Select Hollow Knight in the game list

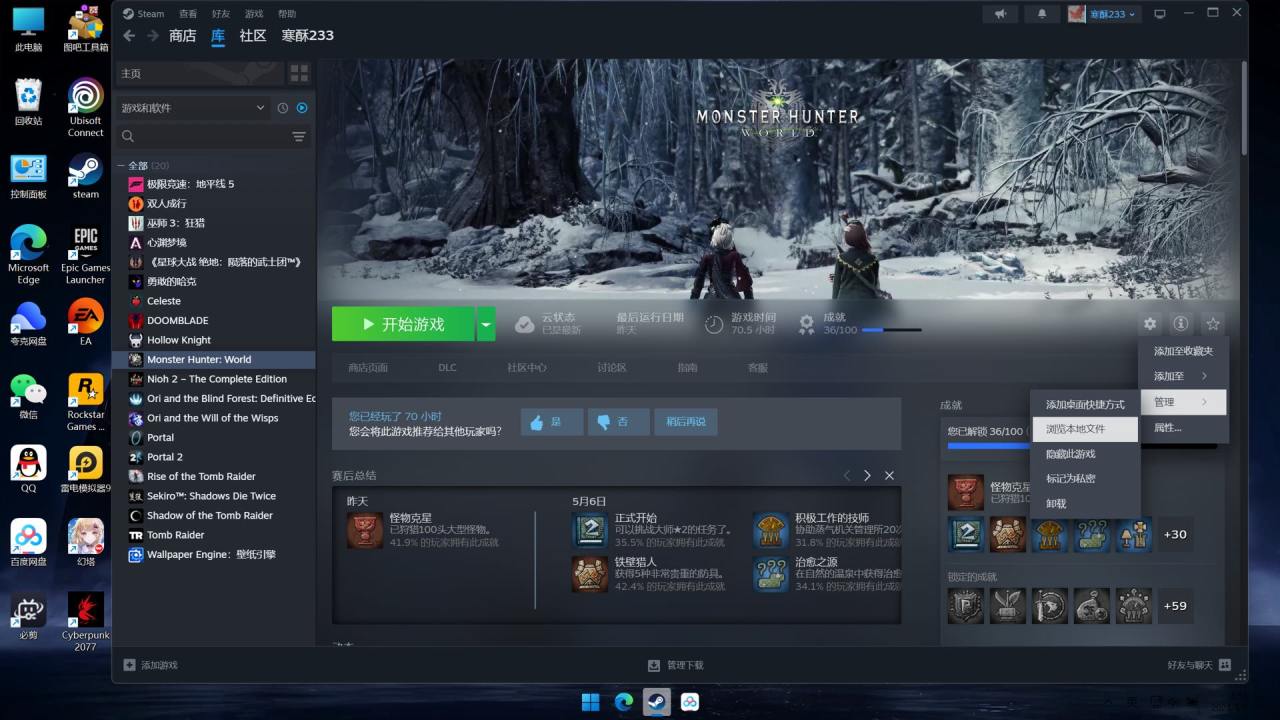point(215,340)
